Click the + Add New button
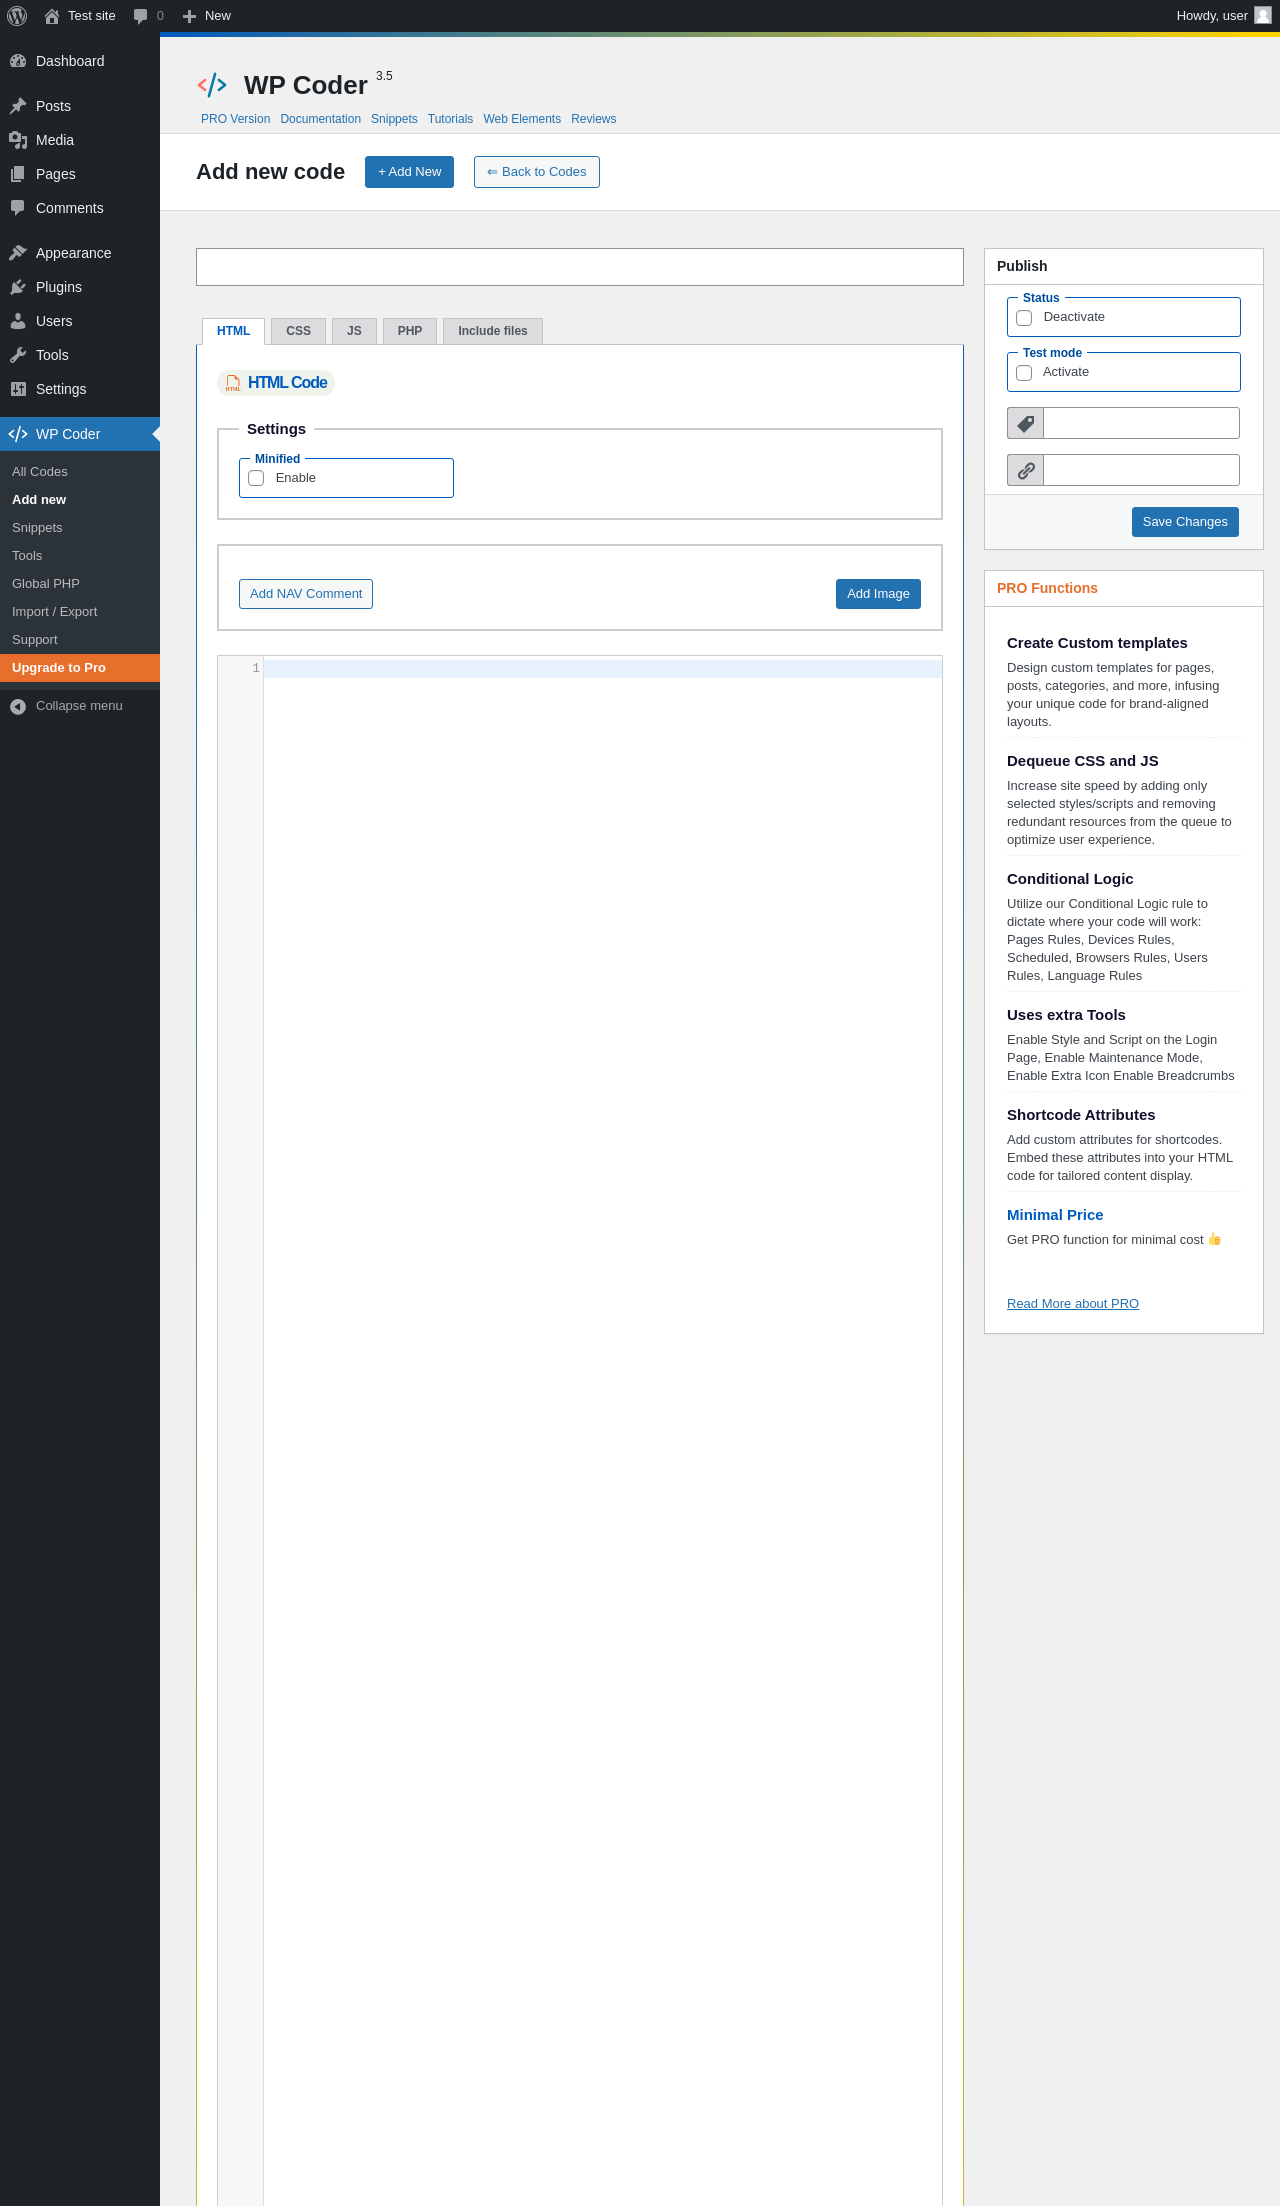 409,172
